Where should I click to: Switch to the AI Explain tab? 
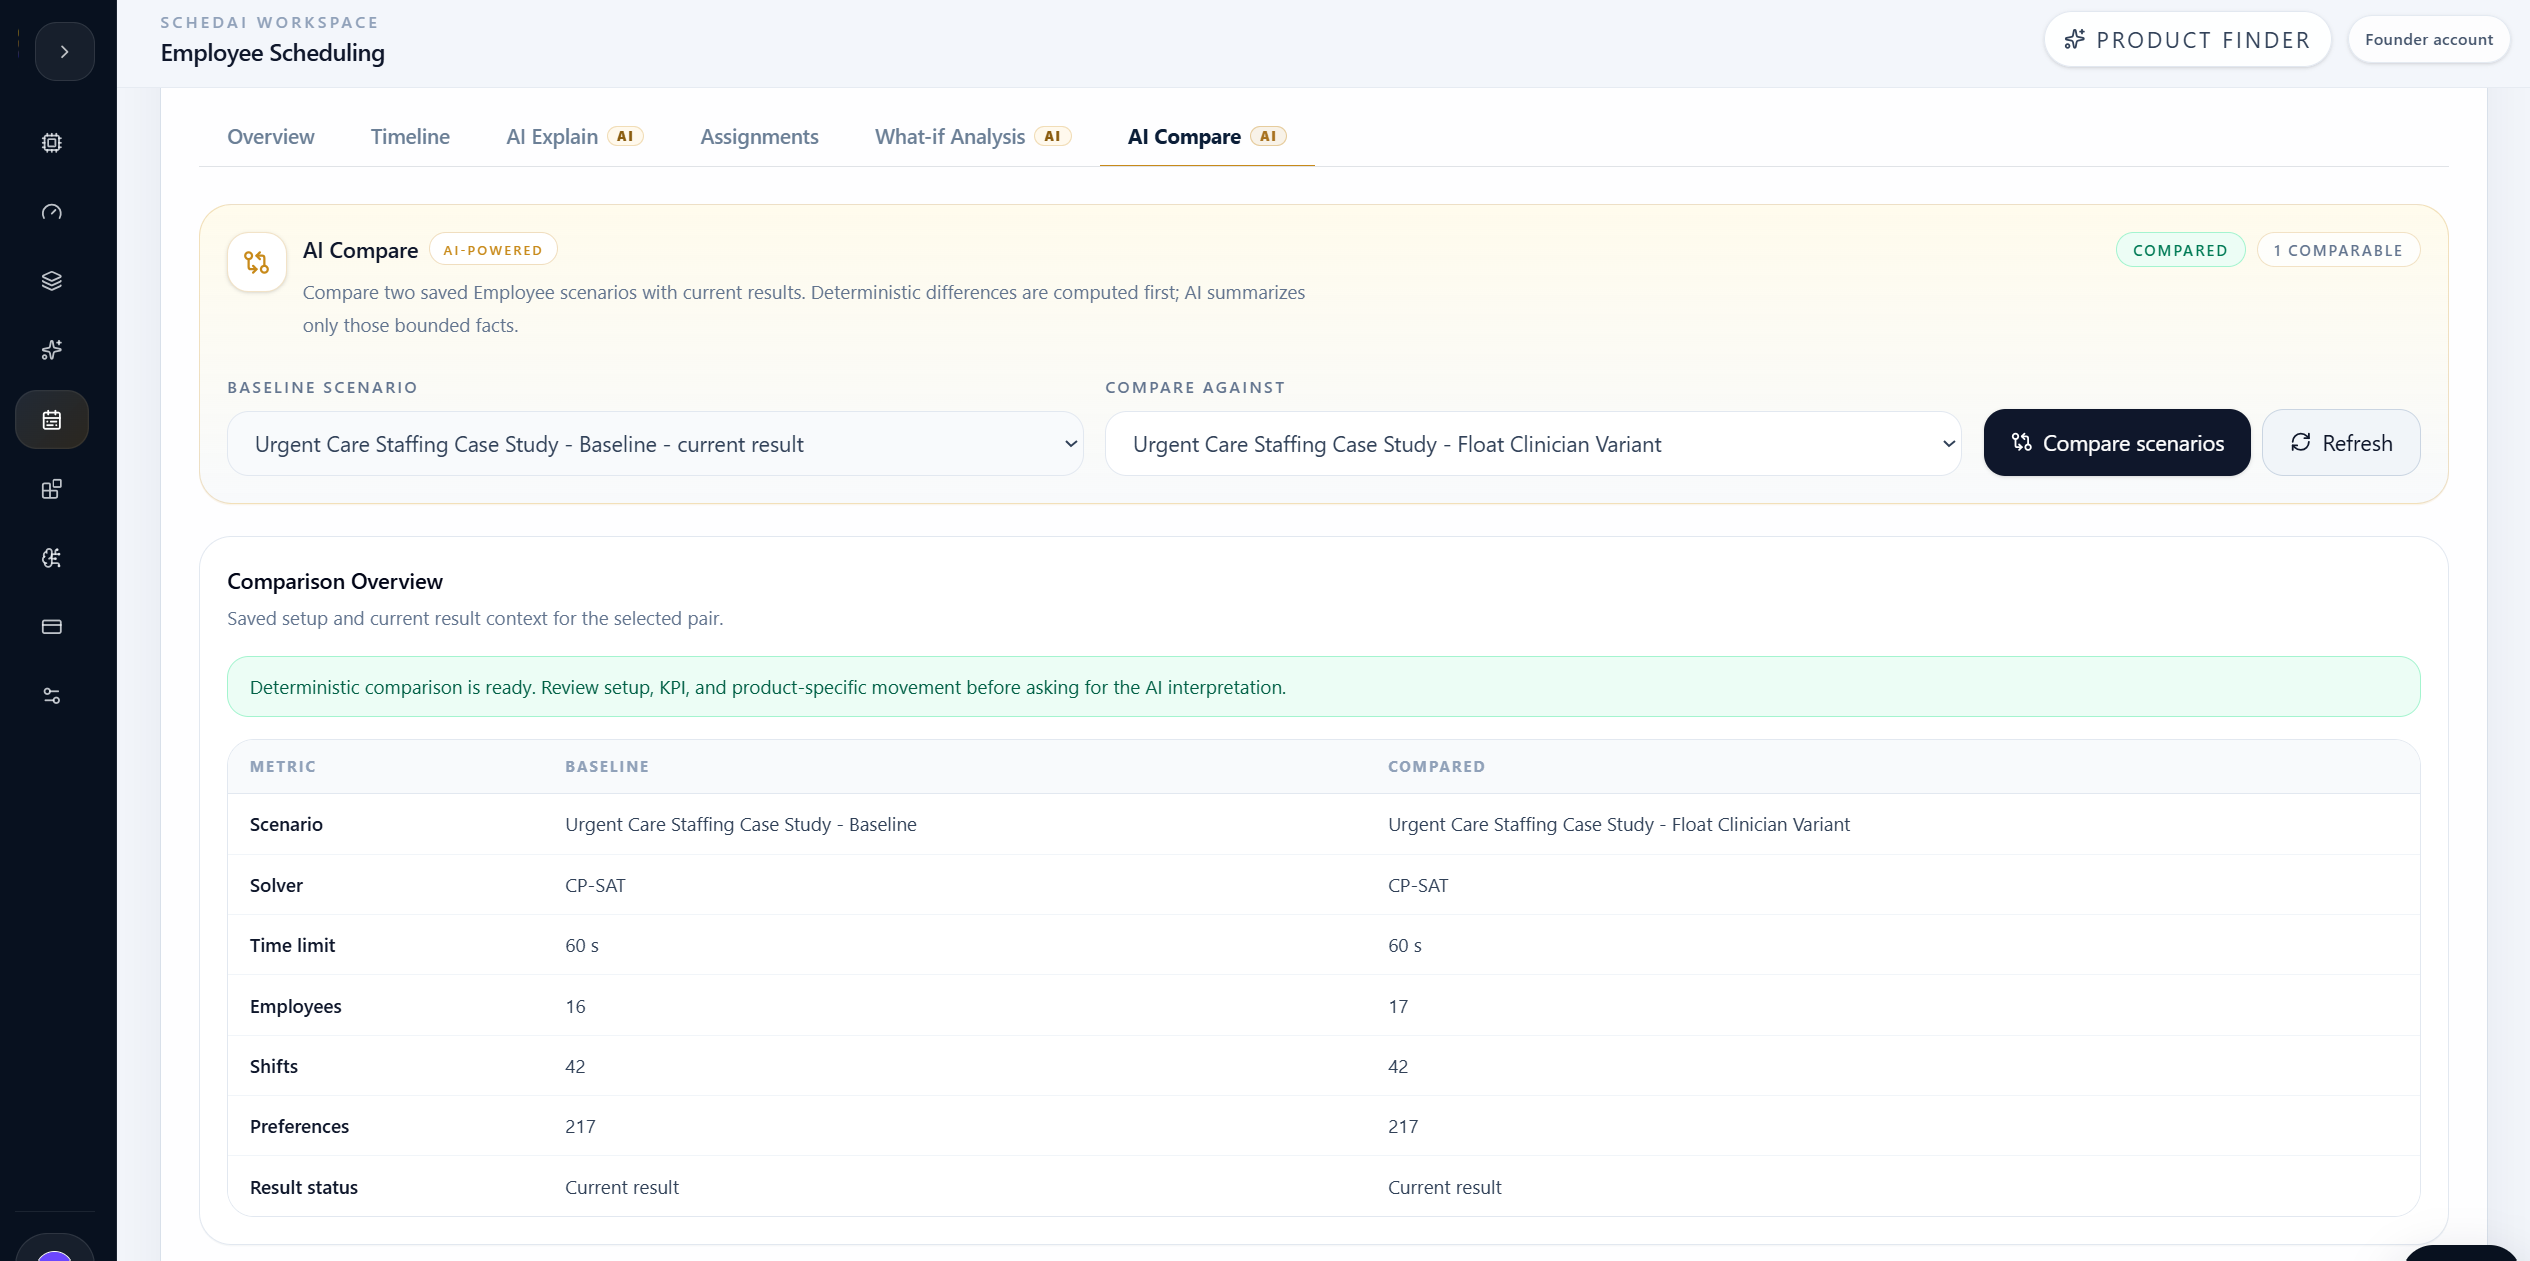tap(574, 137)
